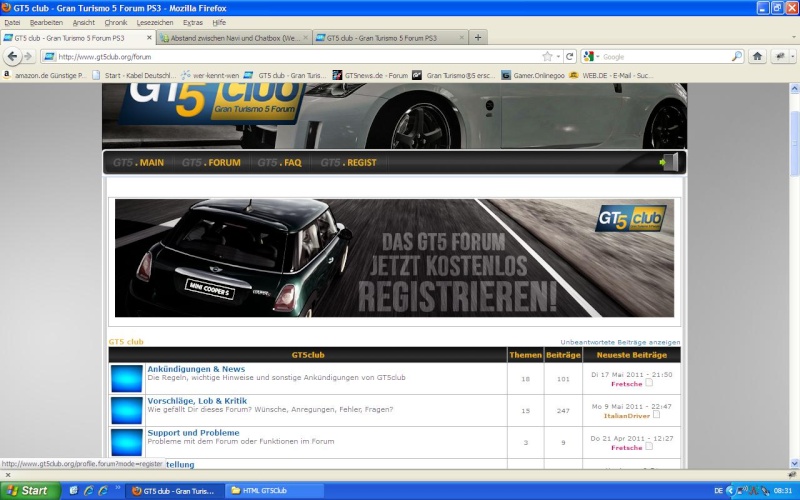Viewport: 800px width, 500px height.
Task: Open the GTSnews.de Forum bookmark
Action: coord(370,76)
